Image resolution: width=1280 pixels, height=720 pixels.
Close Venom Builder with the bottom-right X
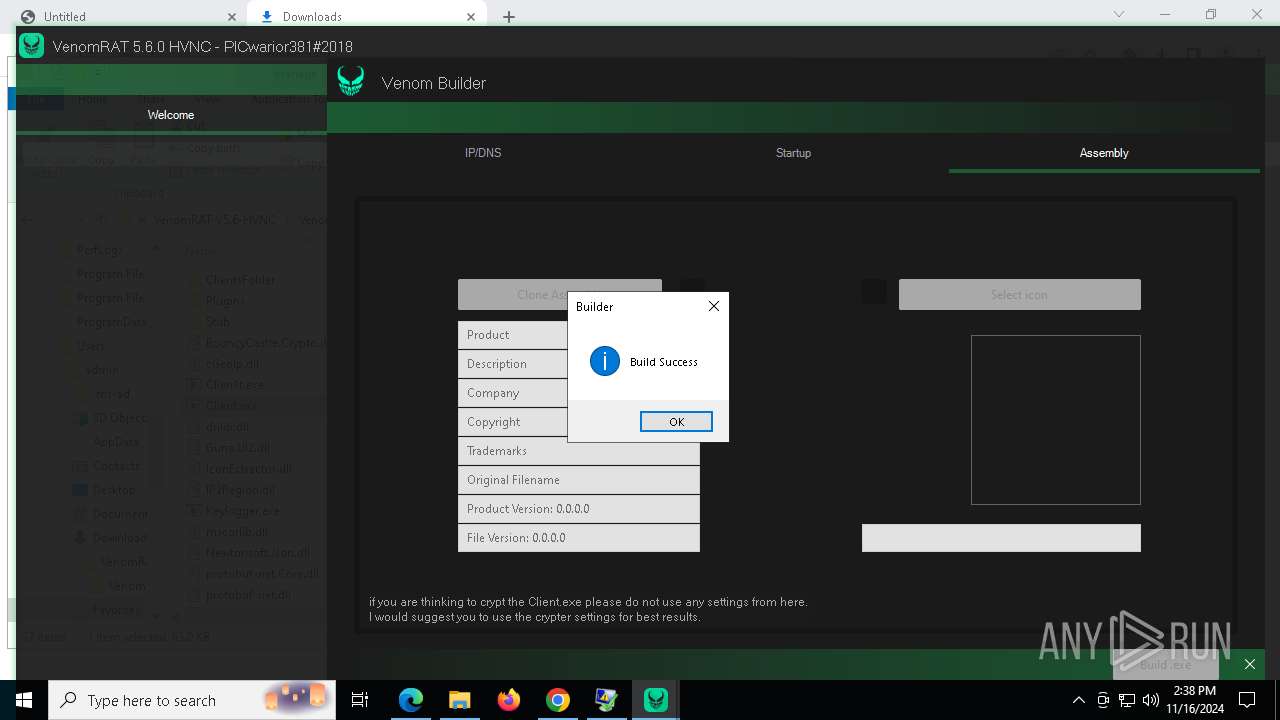(1249, 664)
